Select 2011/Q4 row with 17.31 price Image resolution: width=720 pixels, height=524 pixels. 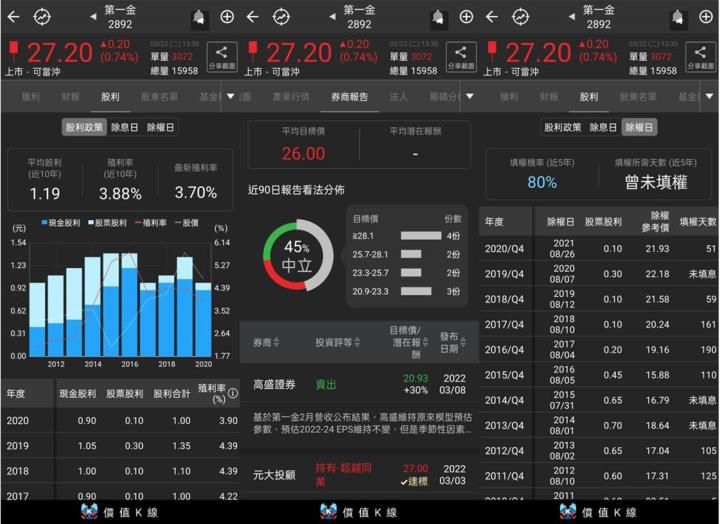(x=599, y=476)
